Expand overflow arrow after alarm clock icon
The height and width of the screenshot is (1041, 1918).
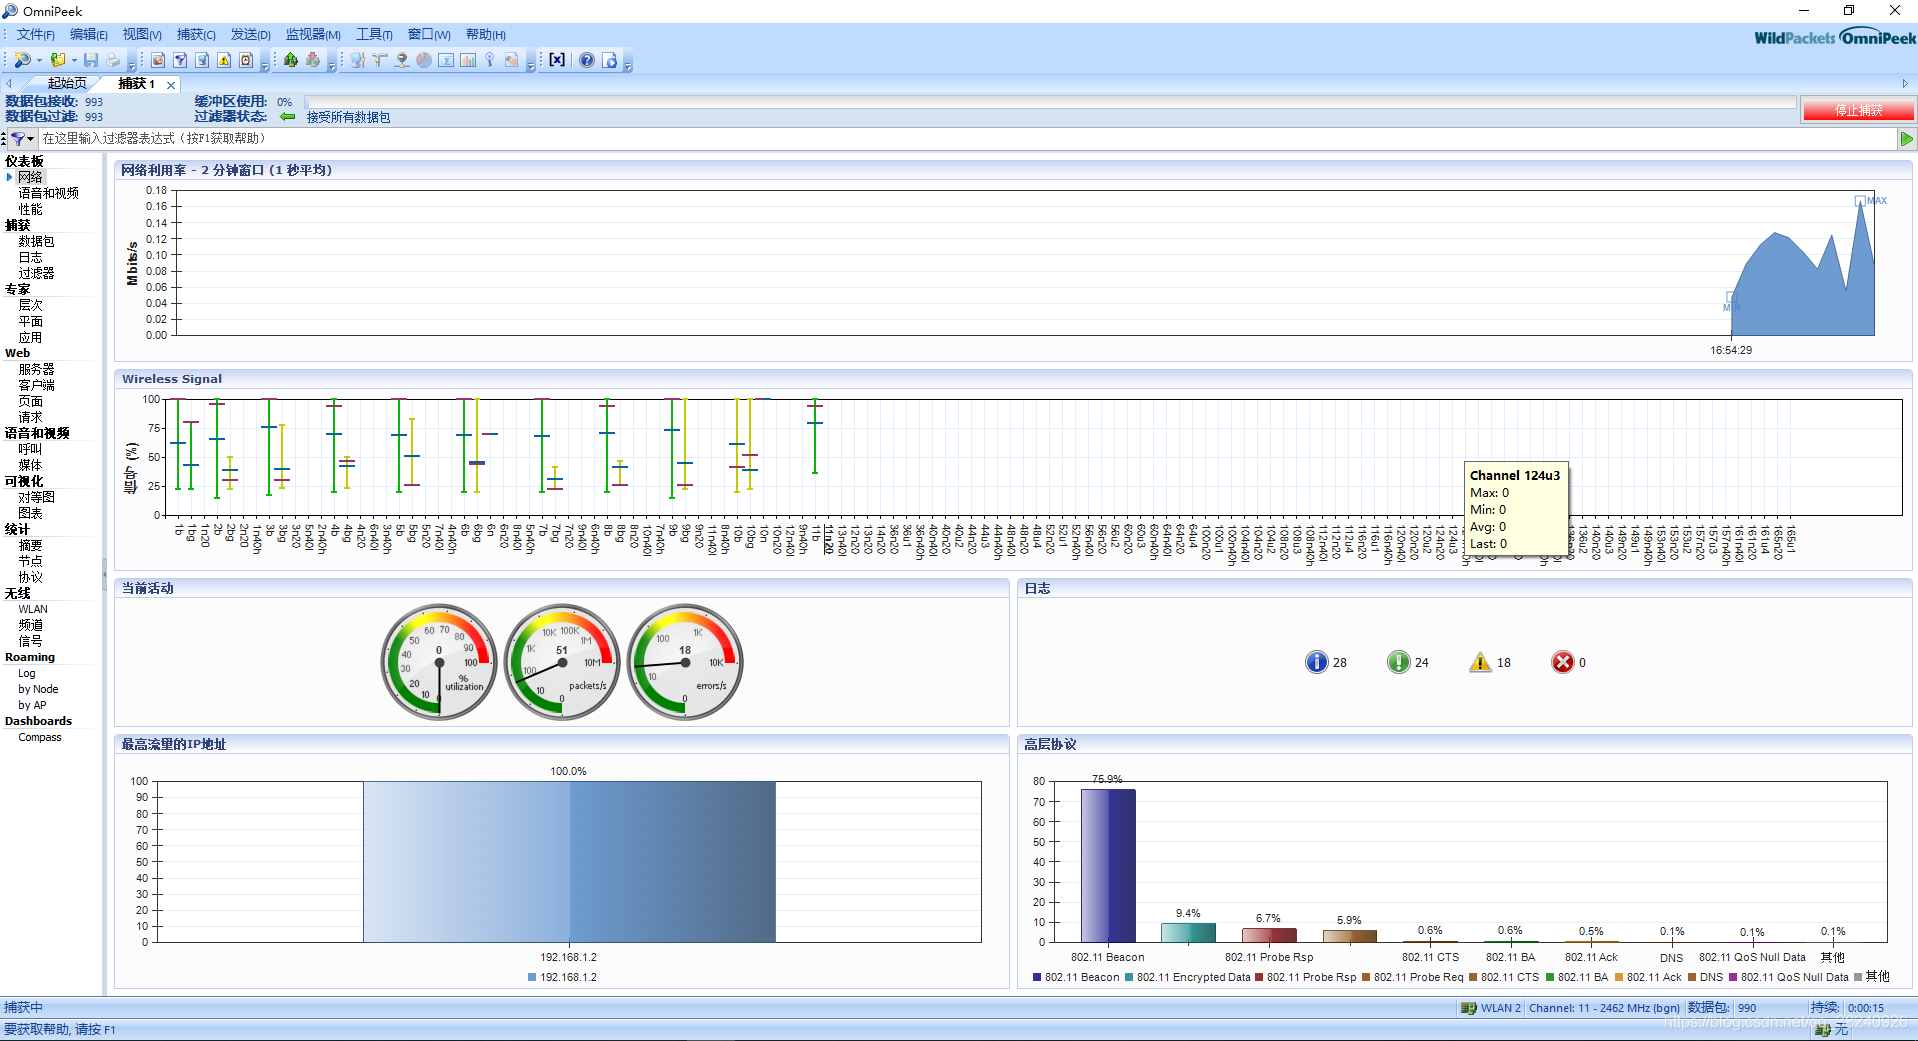pyautogui.click(x=264, y=64)
